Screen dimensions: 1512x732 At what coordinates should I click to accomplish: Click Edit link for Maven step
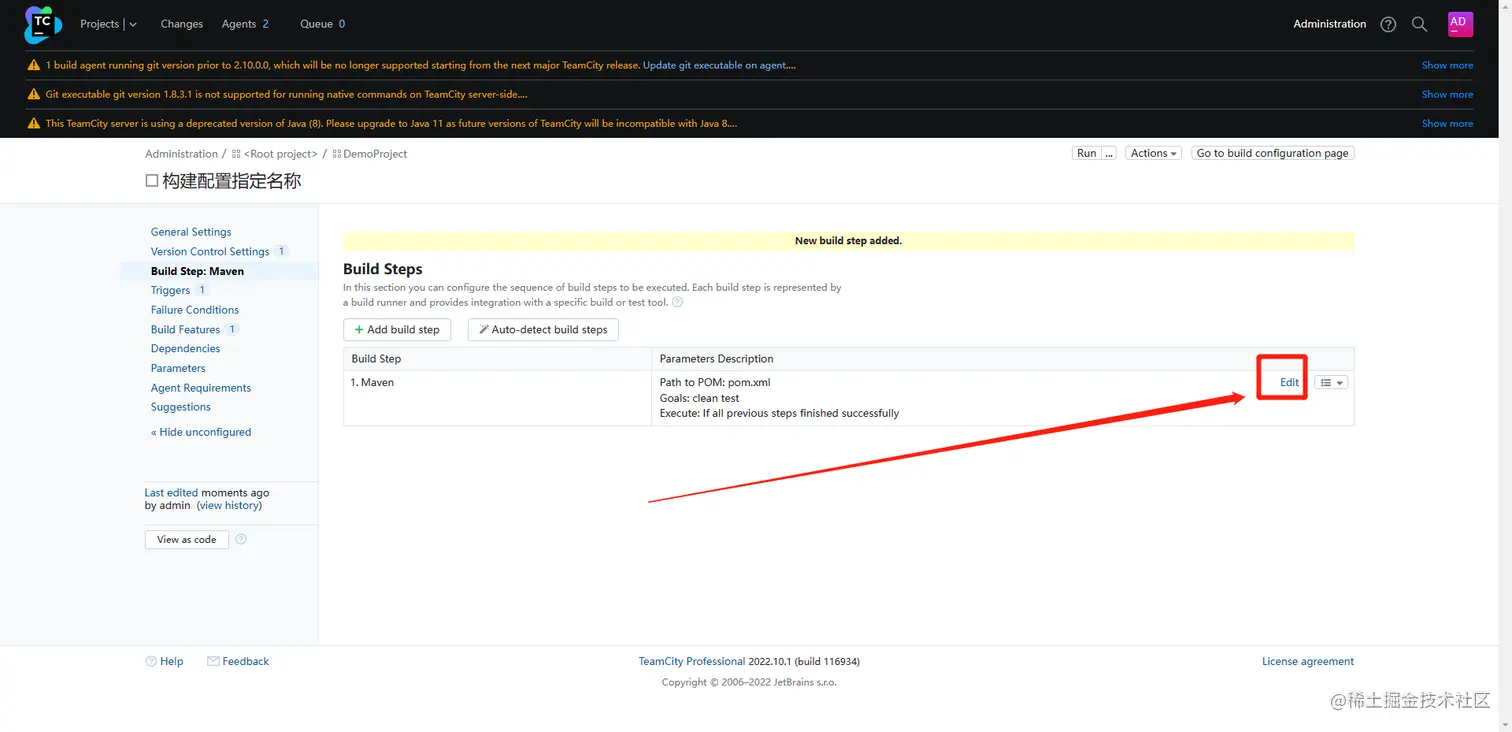click(x=1289, y=383)
